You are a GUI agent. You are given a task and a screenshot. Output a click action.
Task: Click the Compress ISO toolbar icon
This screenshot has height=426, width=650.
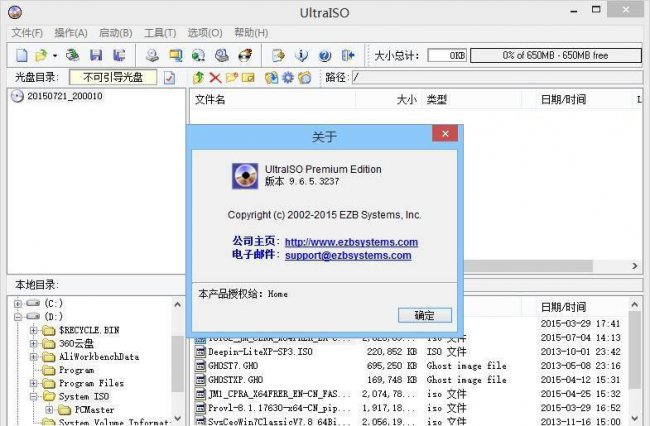pyautogui.click(x=175, y=56)
